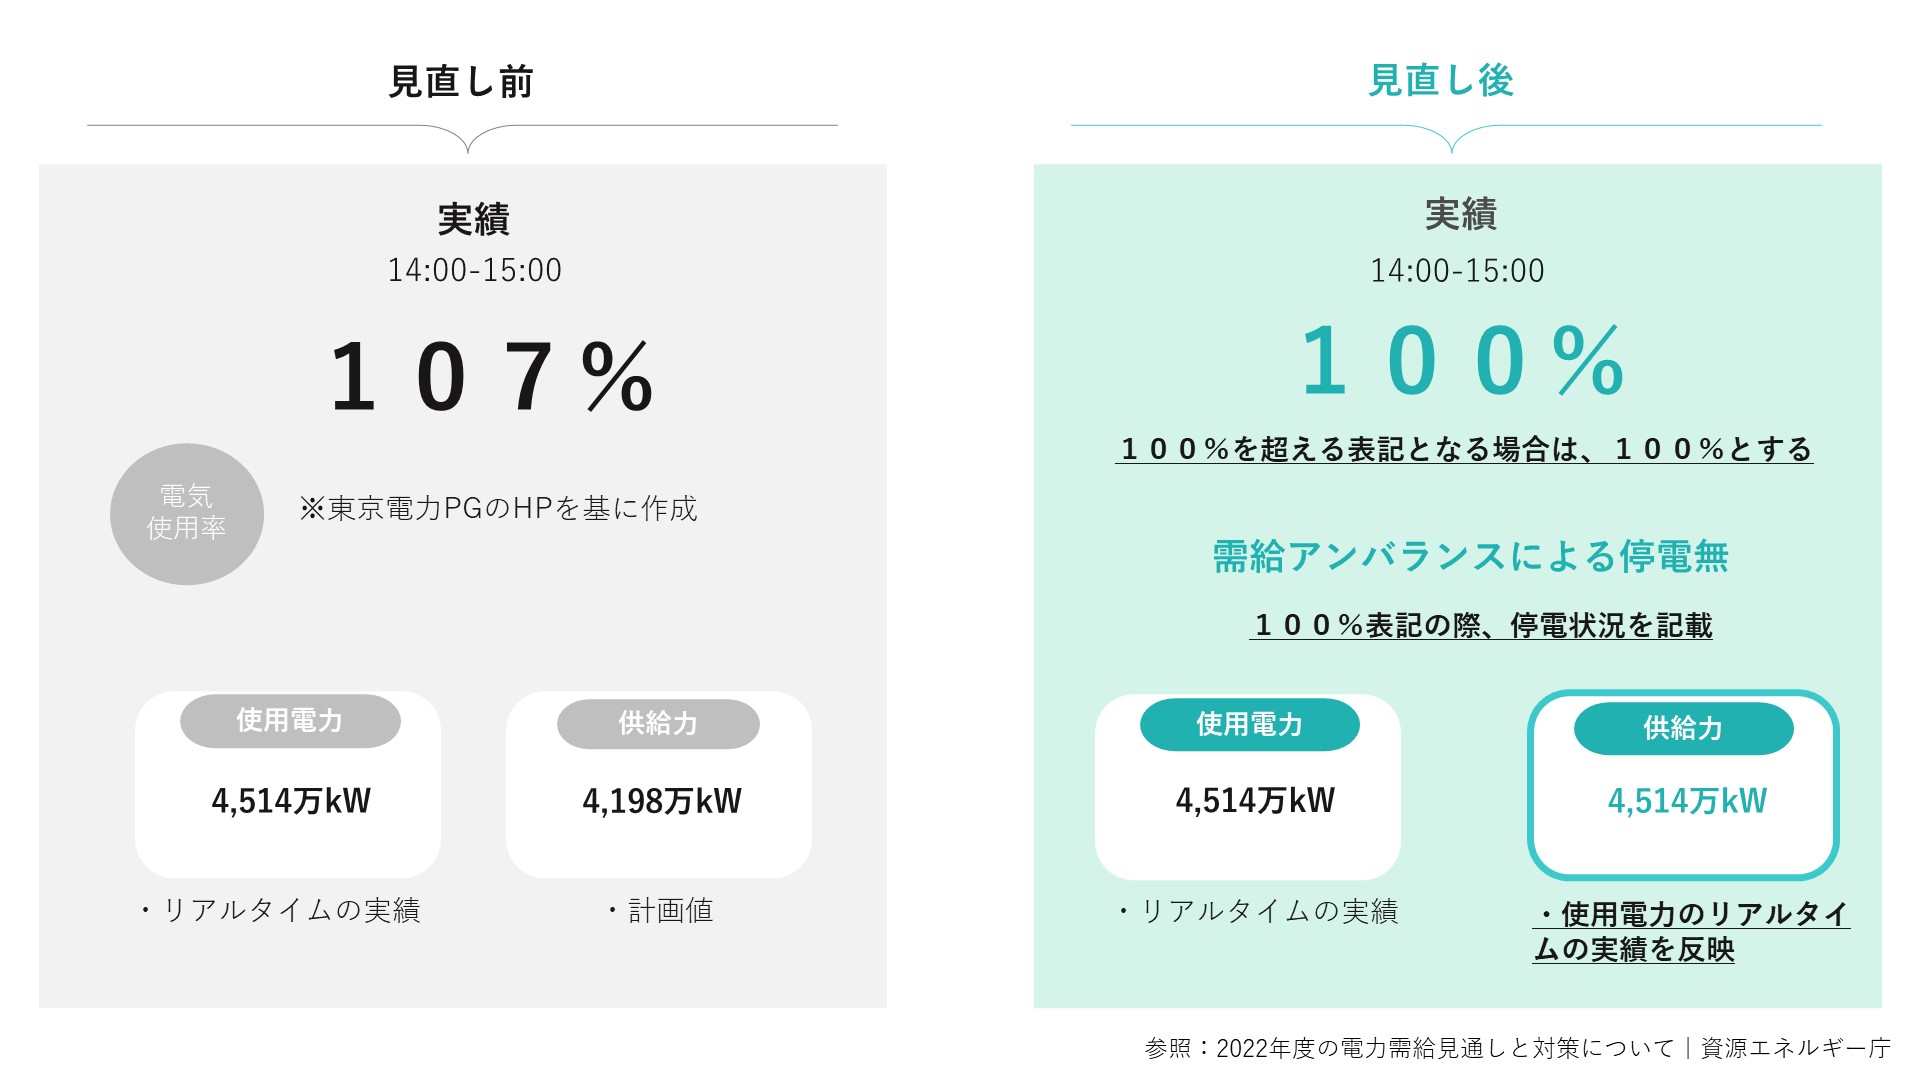Click the teal bracket under 見直し後

(x=1446, y=138)
